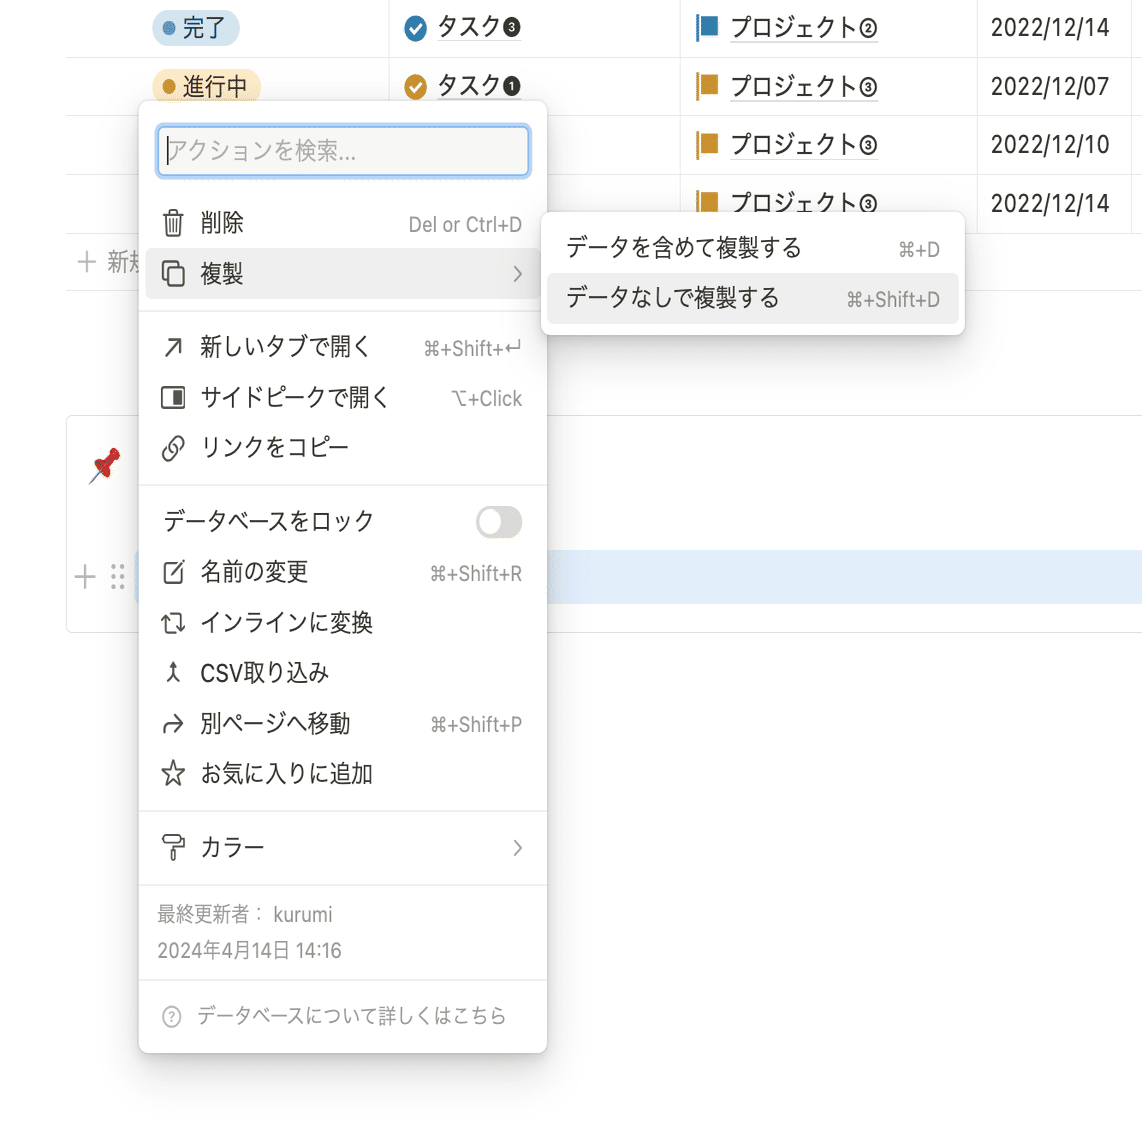Viewport: 1142px width, 1142px height.
Task: Click the アクションを検索 search field
Action: pyautogui.click(x=343, y=151)
